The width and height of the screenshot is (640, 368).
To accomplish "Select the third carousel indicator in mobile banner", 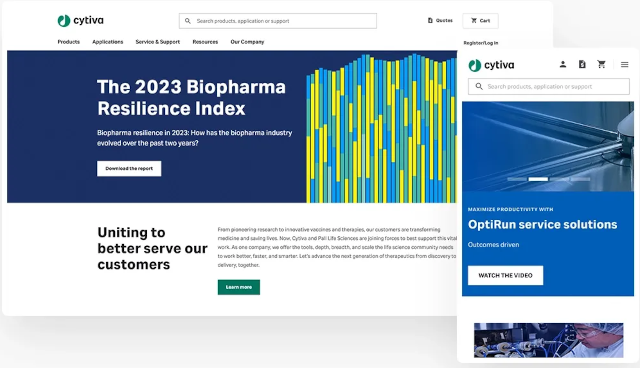I will (559, 179).
